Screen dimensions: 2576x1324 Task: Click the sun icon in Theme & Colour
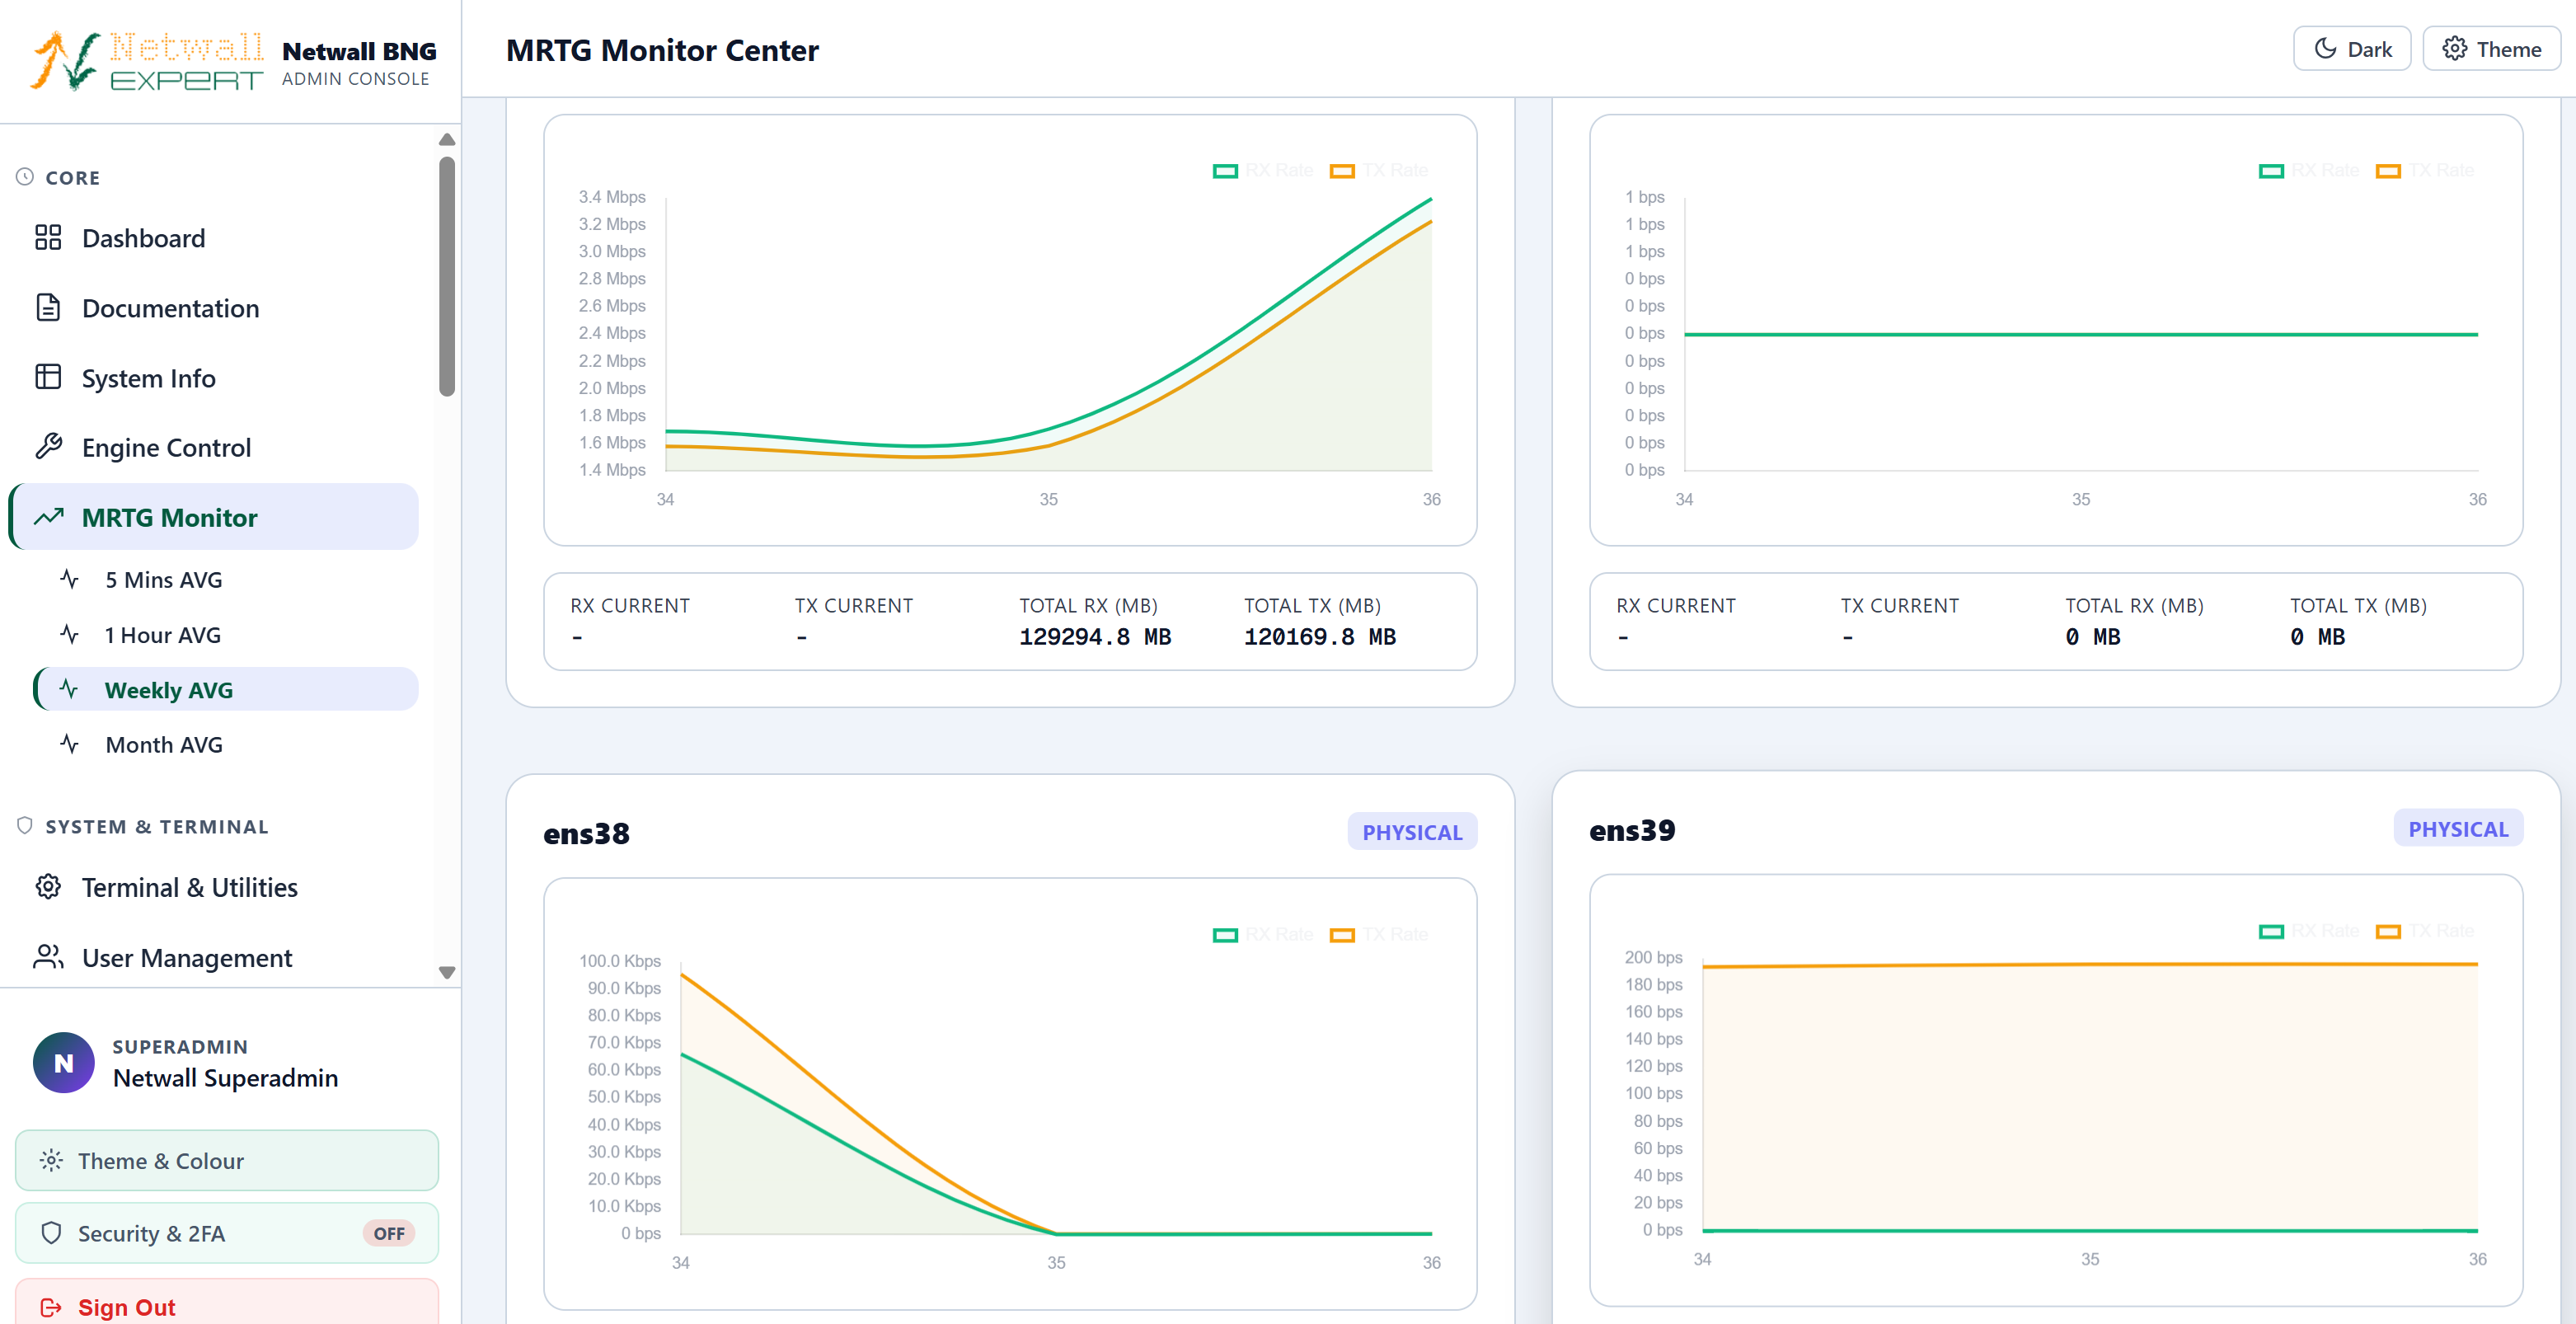[51, 1160]
